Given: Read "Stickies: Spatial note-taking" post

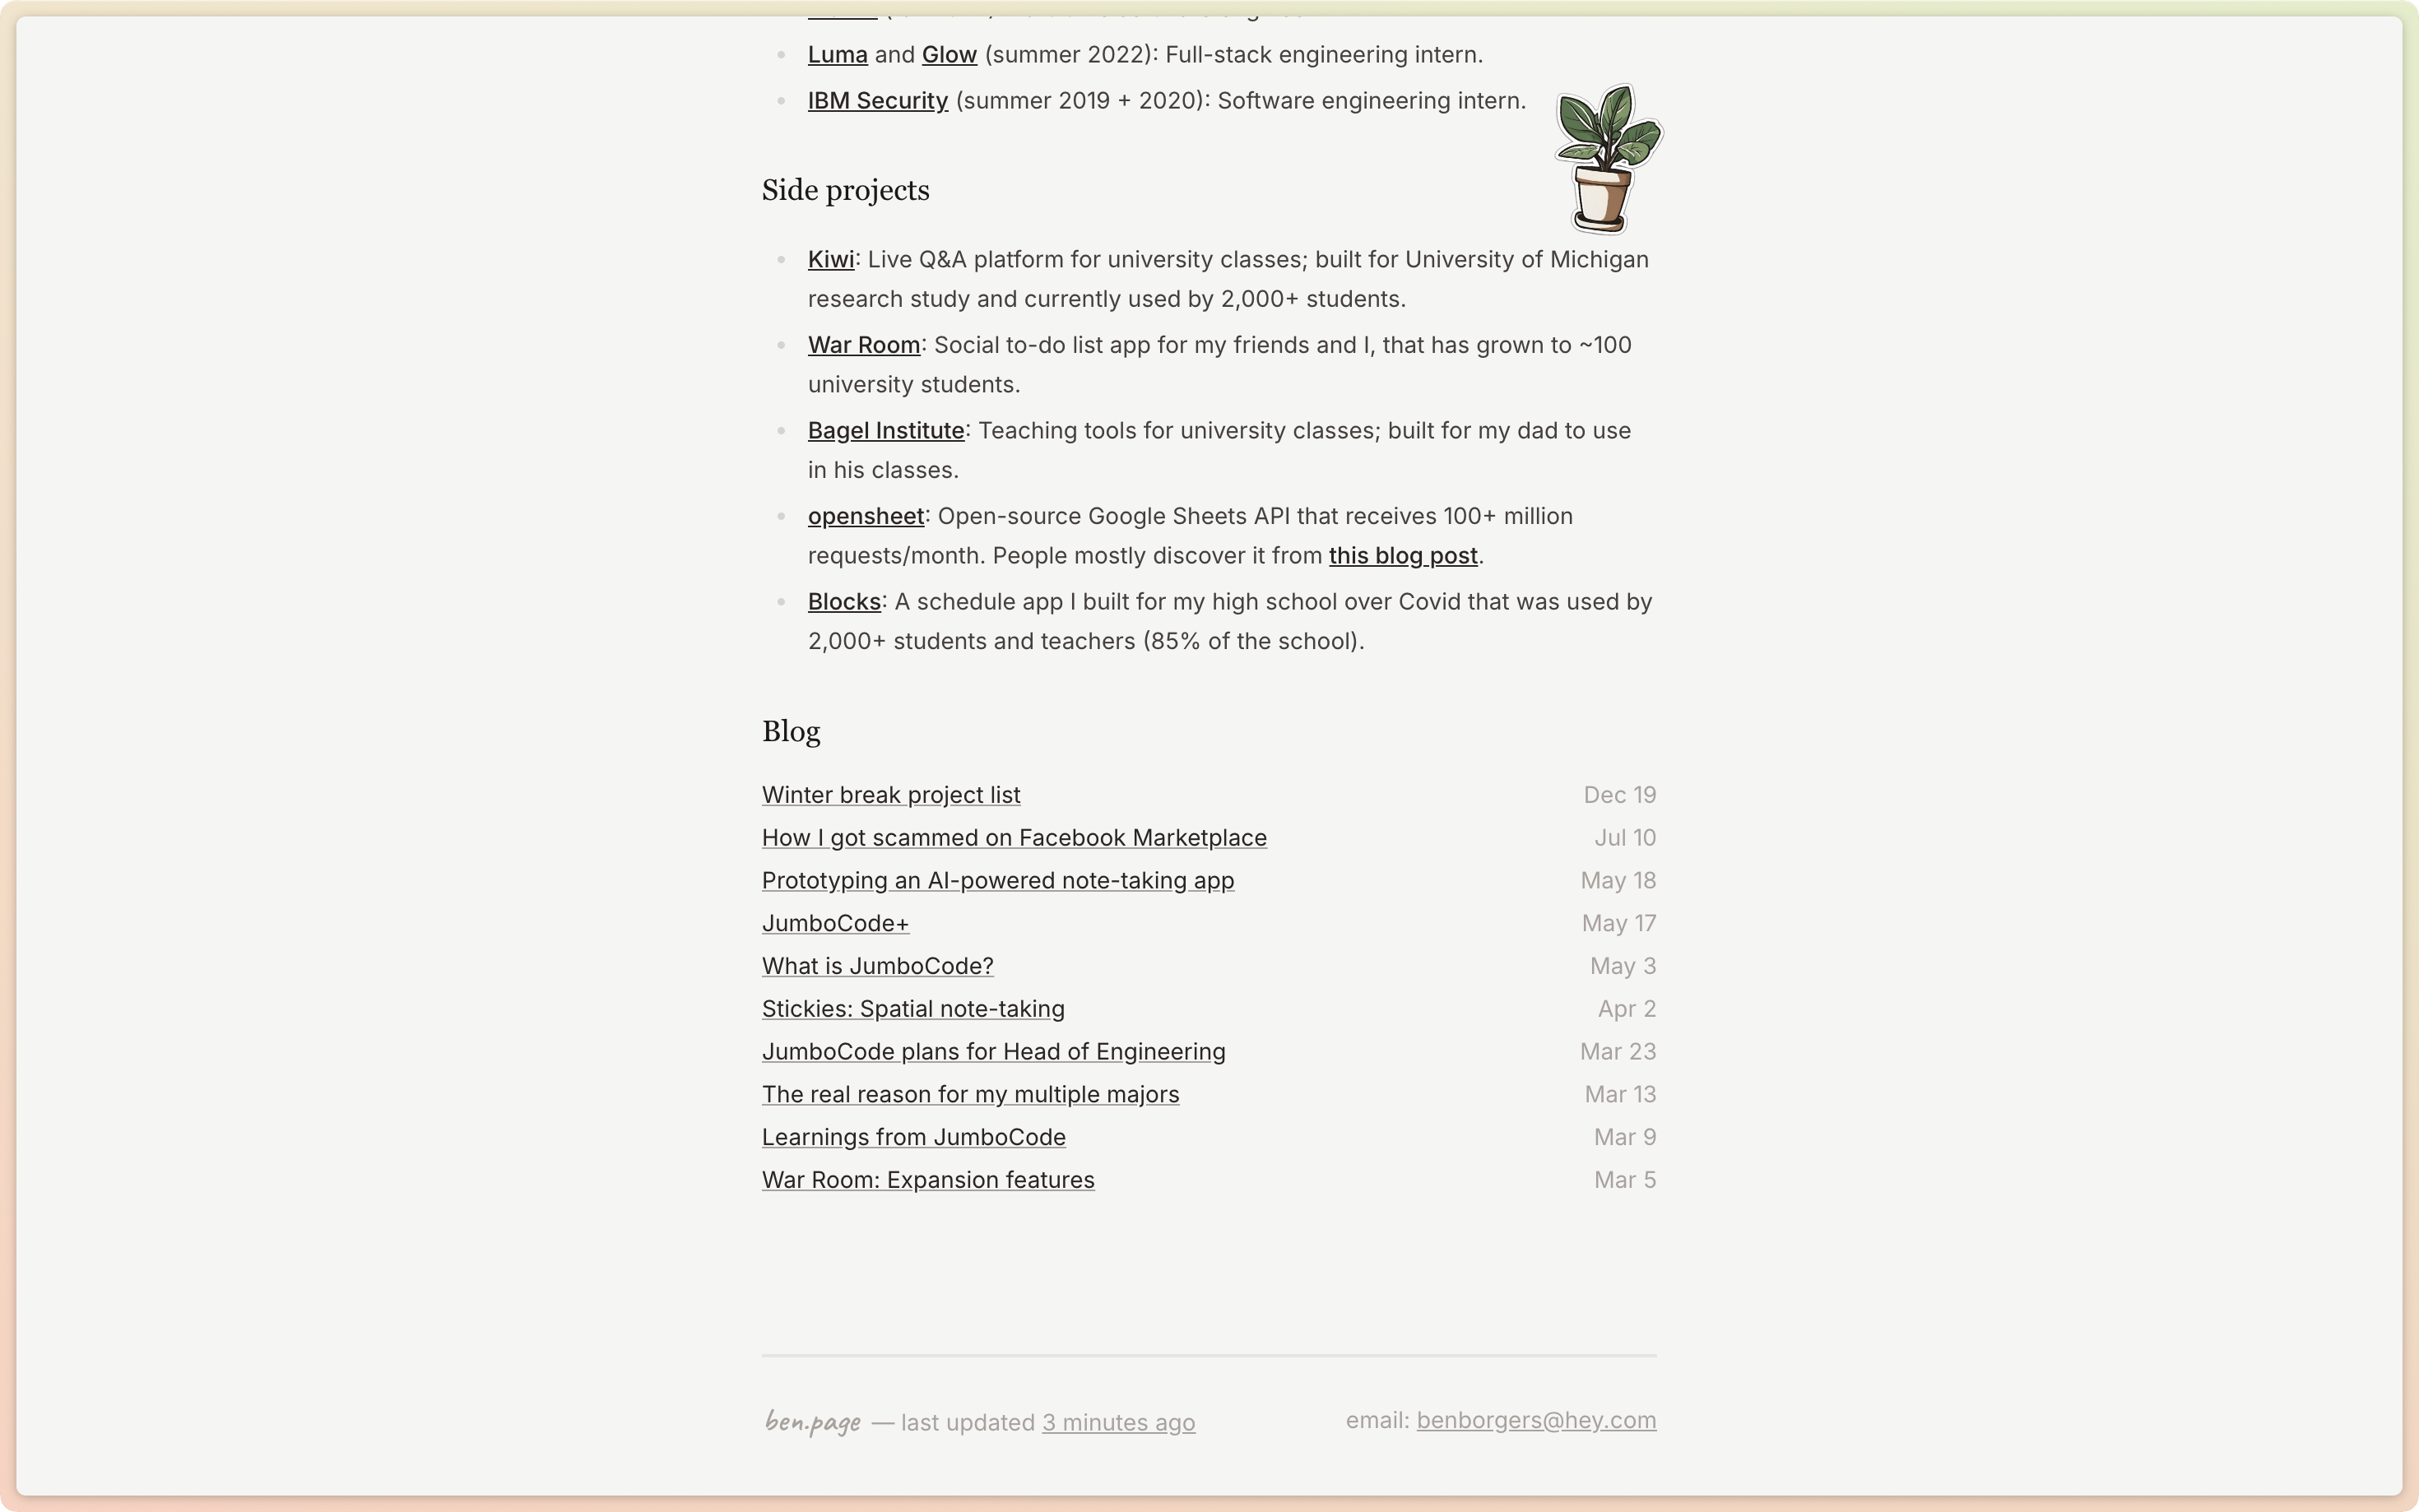Looking at the screenshot, I should point(912,1009).
